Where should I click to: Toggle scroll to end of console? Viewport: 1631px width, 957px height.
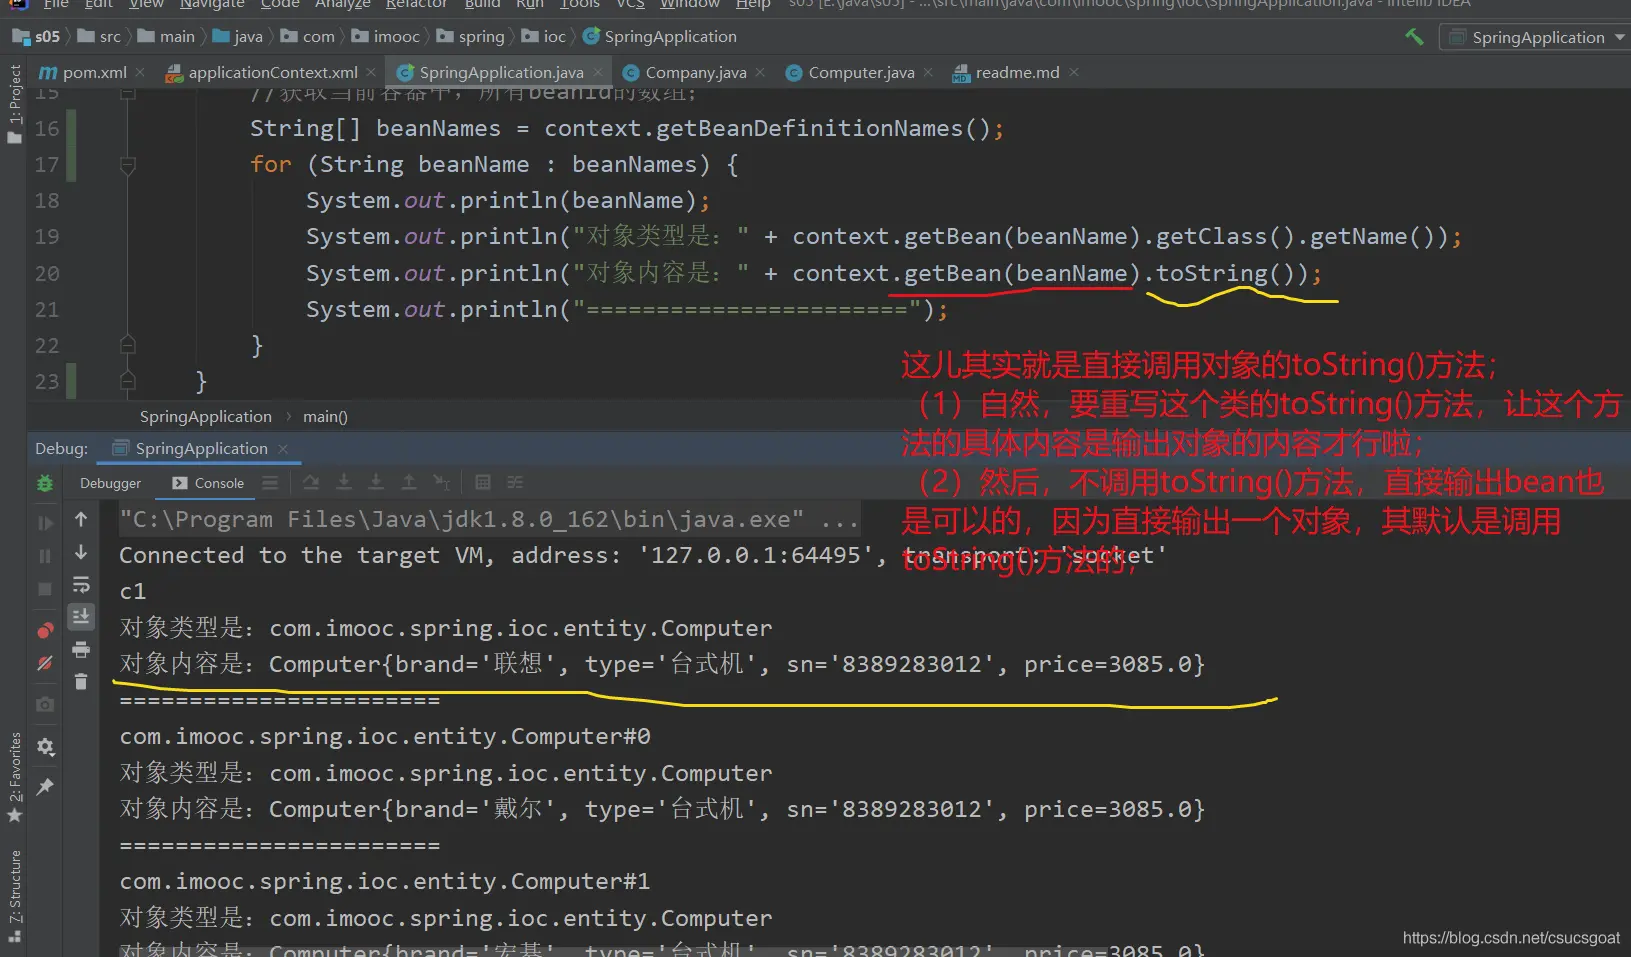(81, 616)
